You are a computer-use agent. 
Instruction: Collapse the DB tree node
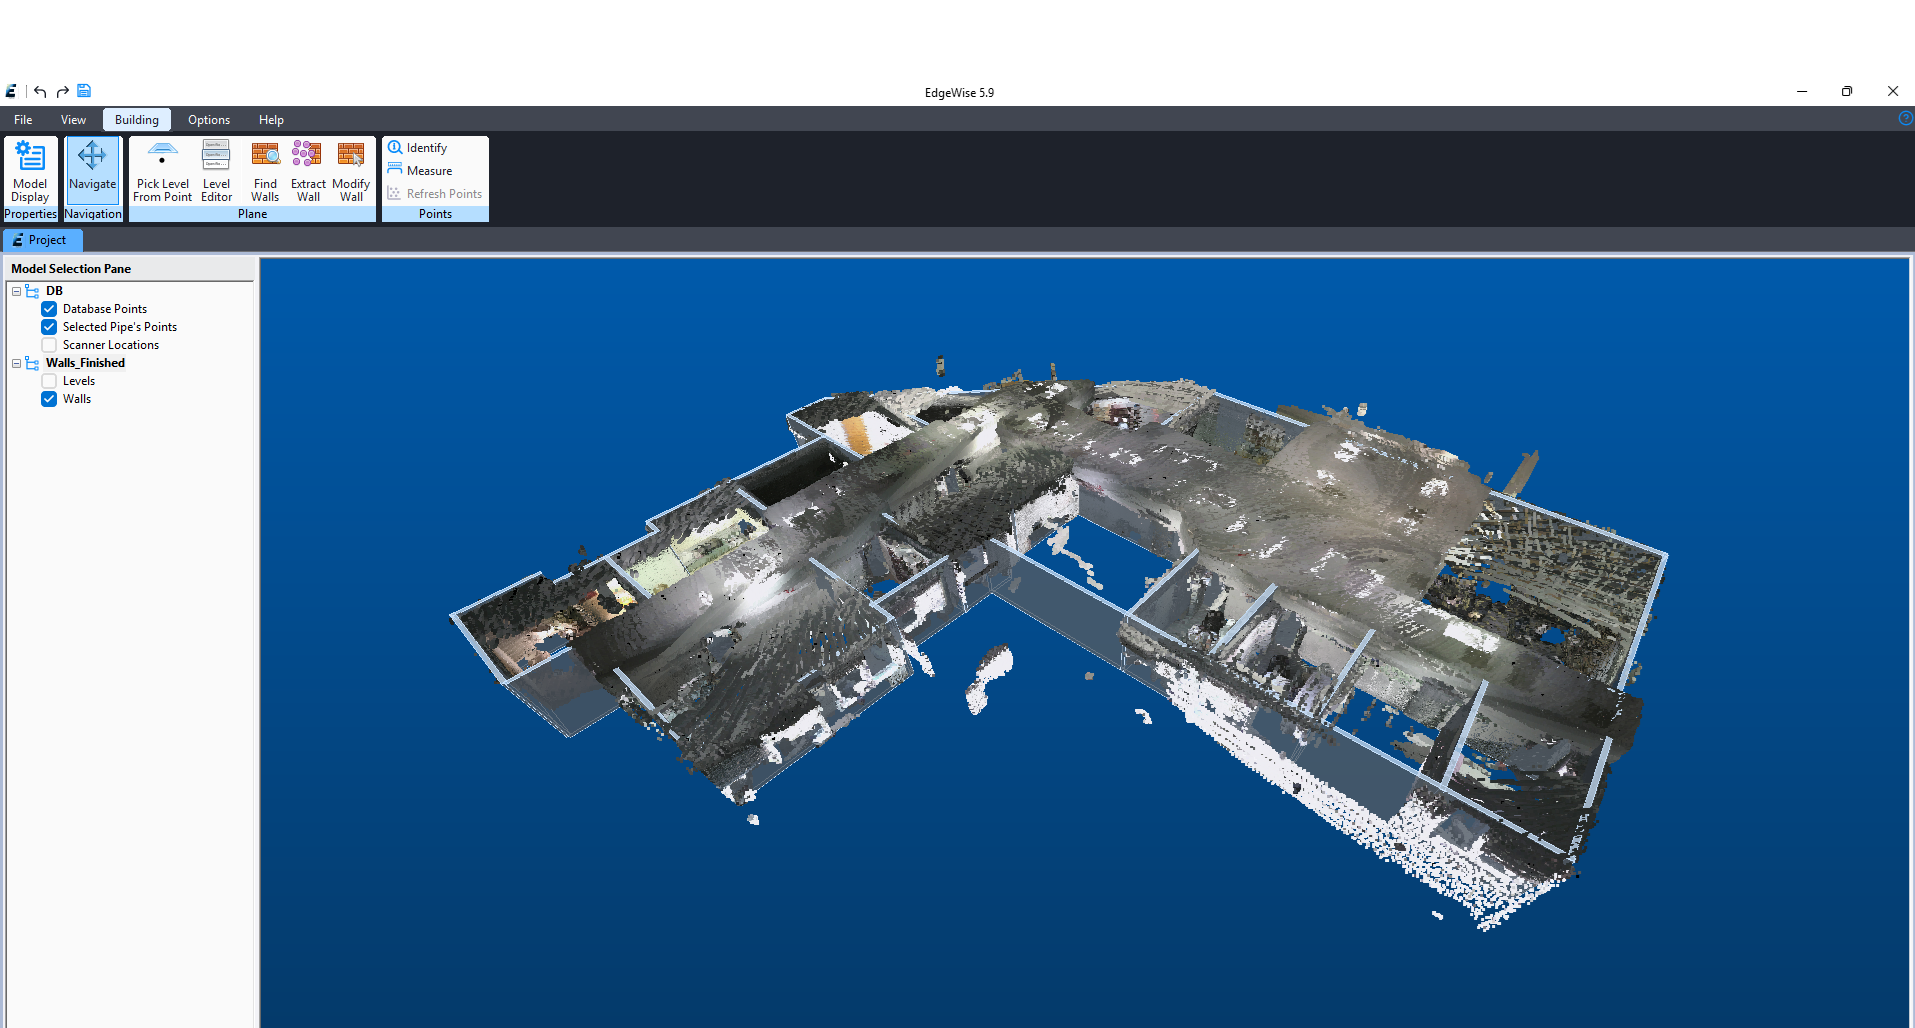pyautogui.click(x=16, y=291)
